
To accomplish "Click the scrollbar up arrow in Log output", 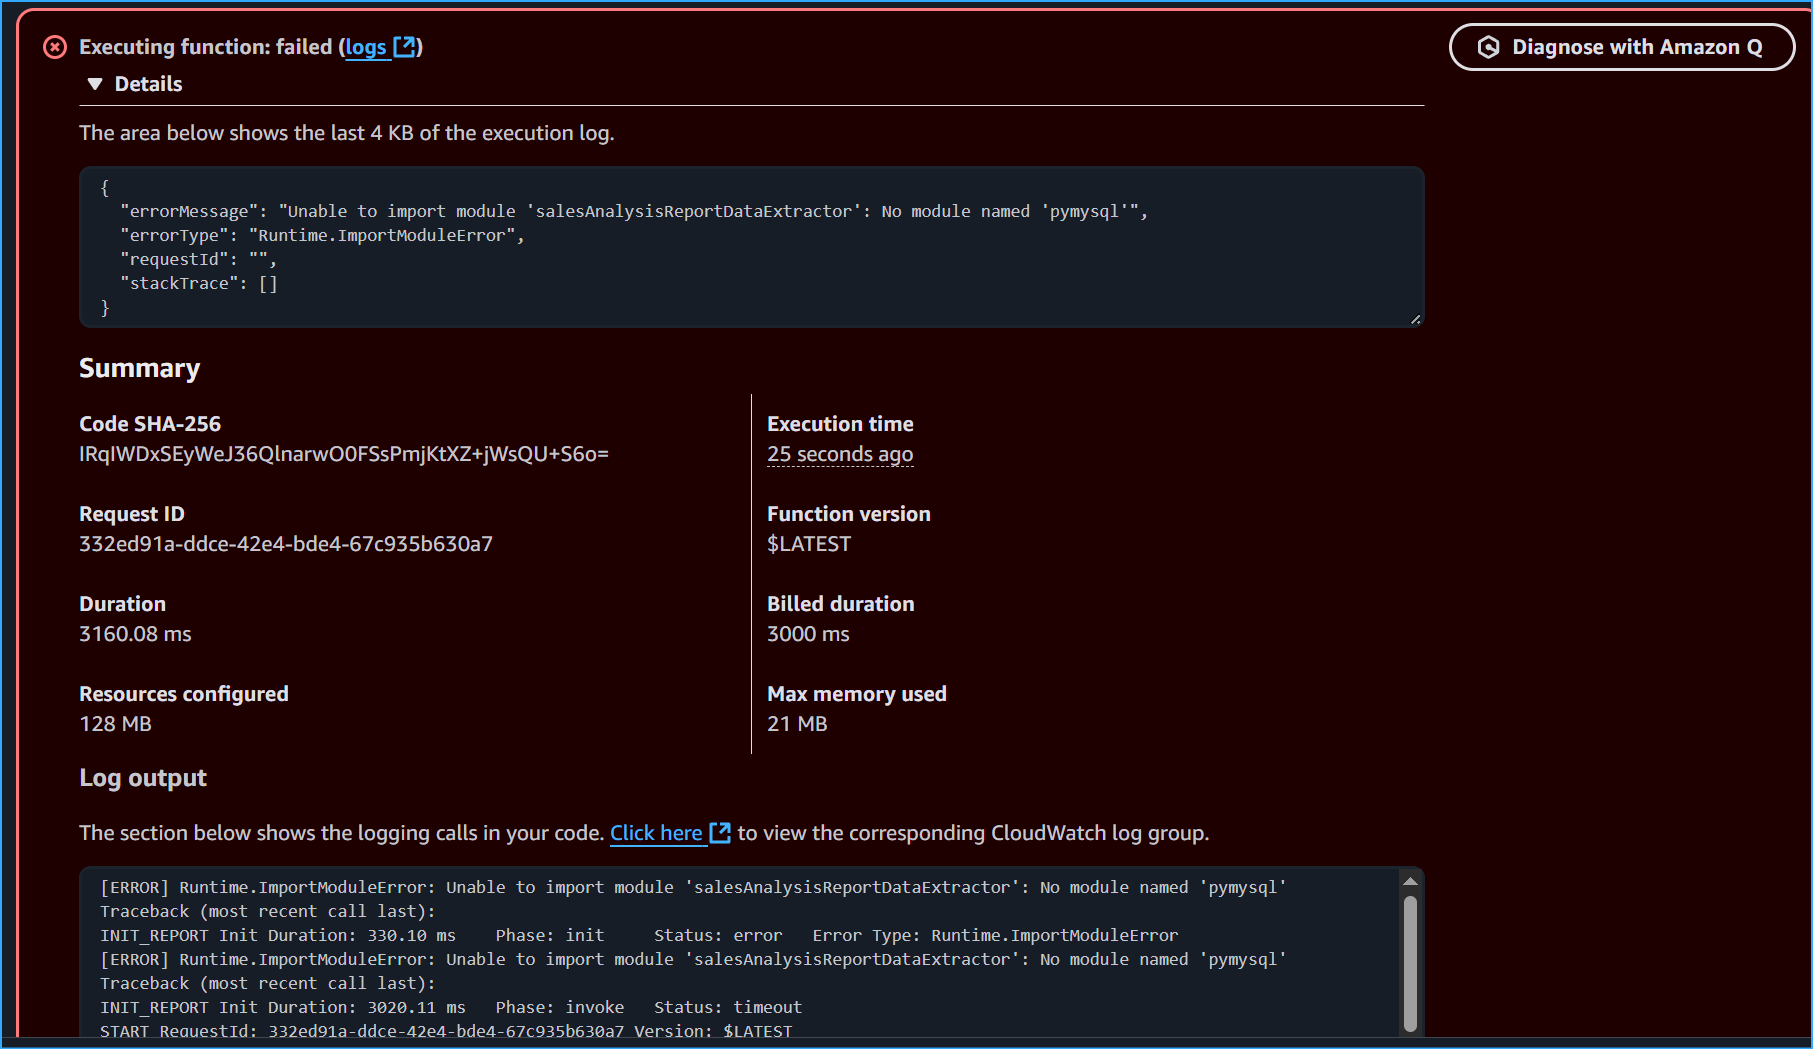I will point(1410,880).
